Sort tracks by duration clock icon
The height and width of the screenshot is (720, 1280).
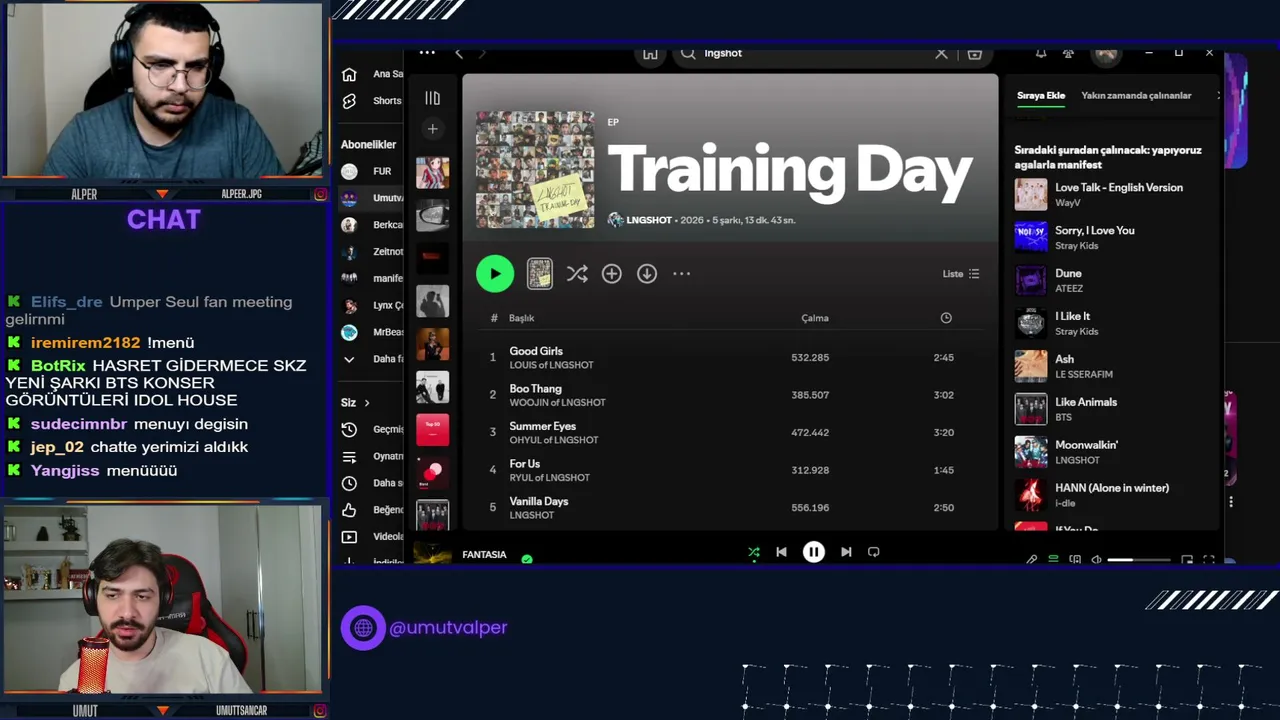[x=946, y=318]
